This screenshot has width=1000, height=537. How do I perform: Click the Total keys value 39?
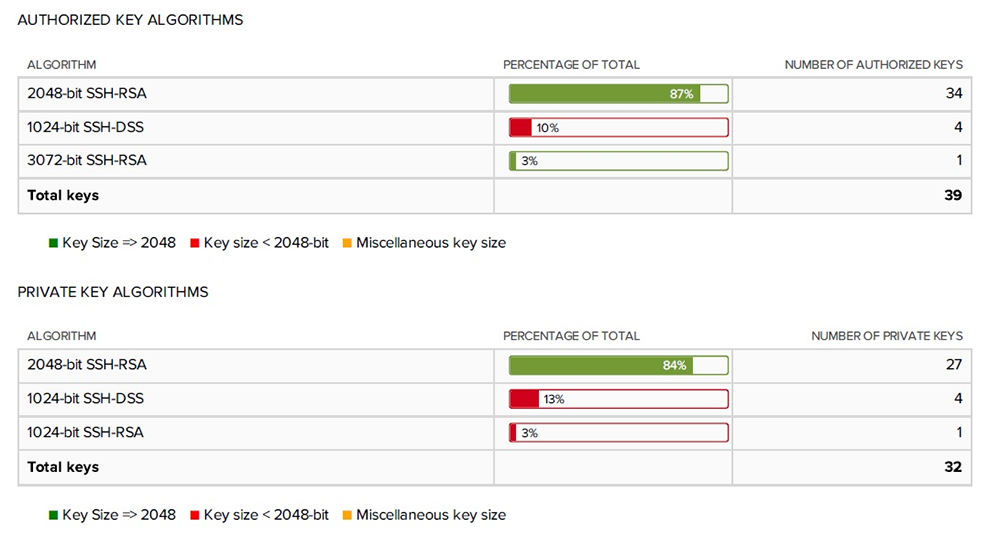pos(953,195)
